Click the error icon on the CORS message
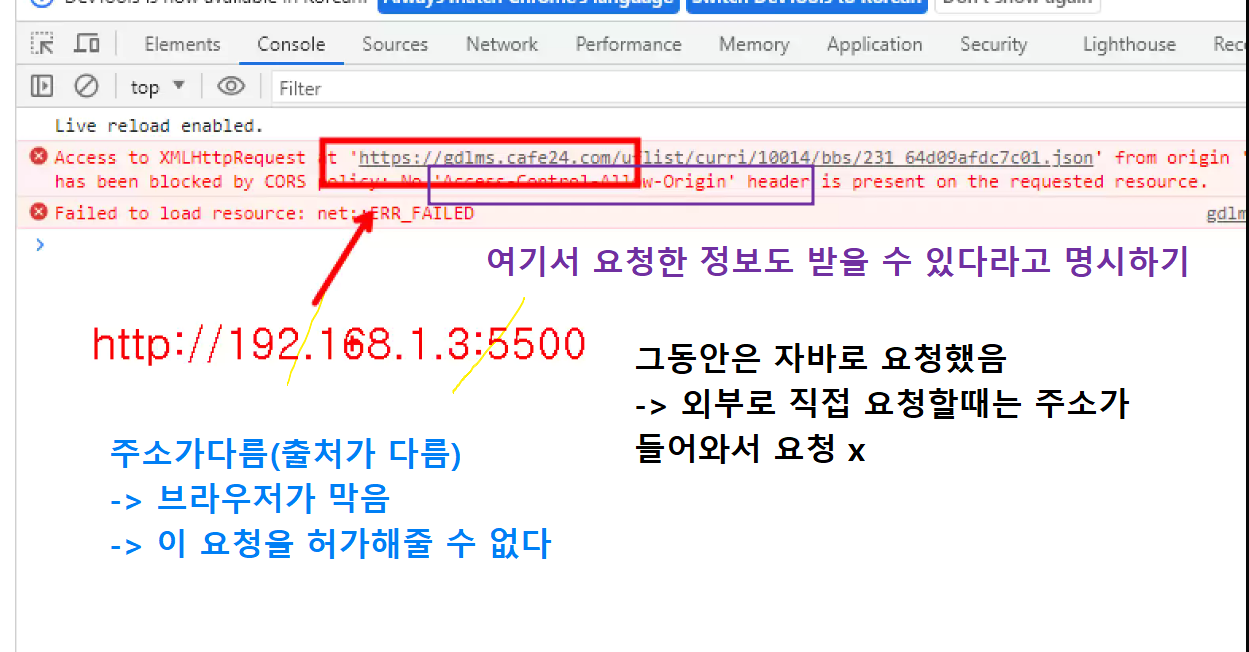Image resolution: width=1249 pixels, height=652 pixels. pos(39,156)
